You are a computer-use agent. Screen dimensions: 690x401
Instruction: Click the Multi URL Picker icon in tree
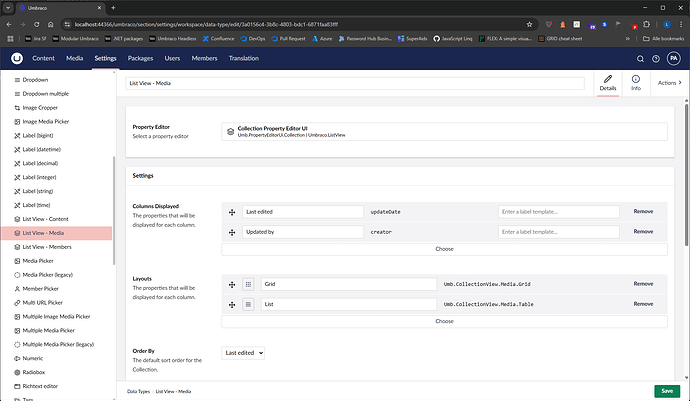tap(17, 303)
